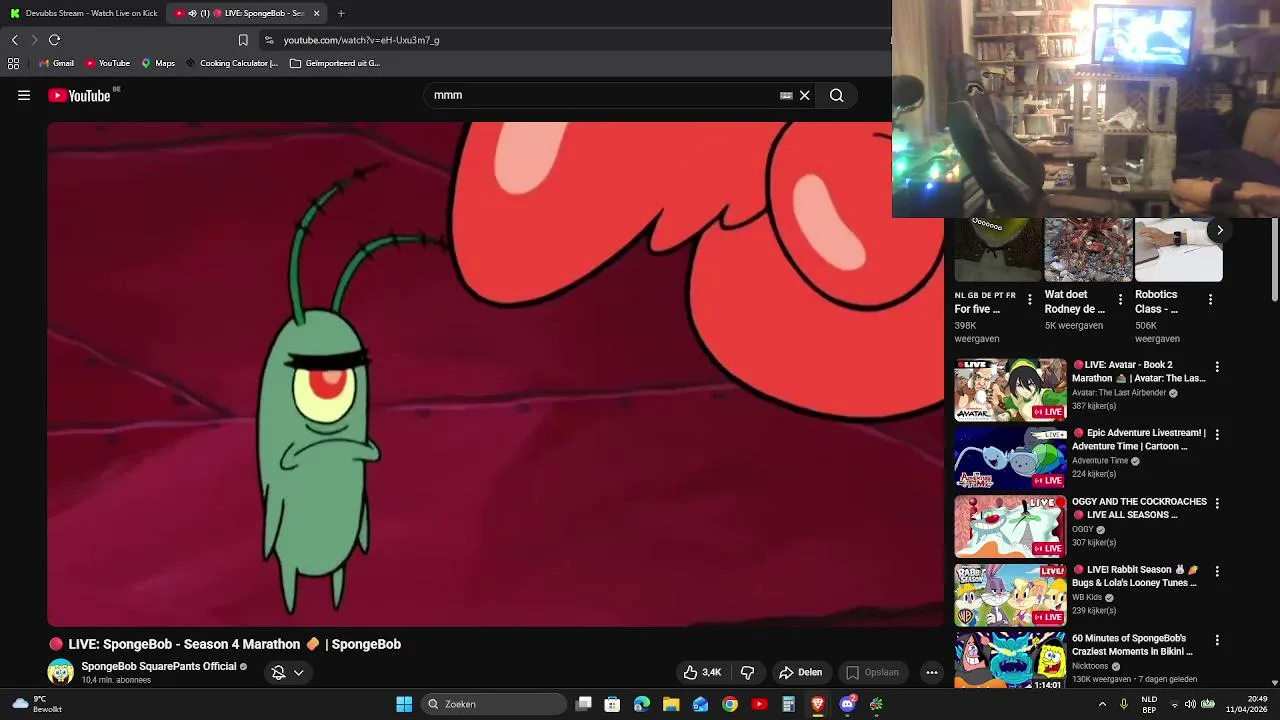The width and height of the screenshot is (1280, 720).
Task: Click taskbar Zoeken search box
Action: click(x=495, y=704)
